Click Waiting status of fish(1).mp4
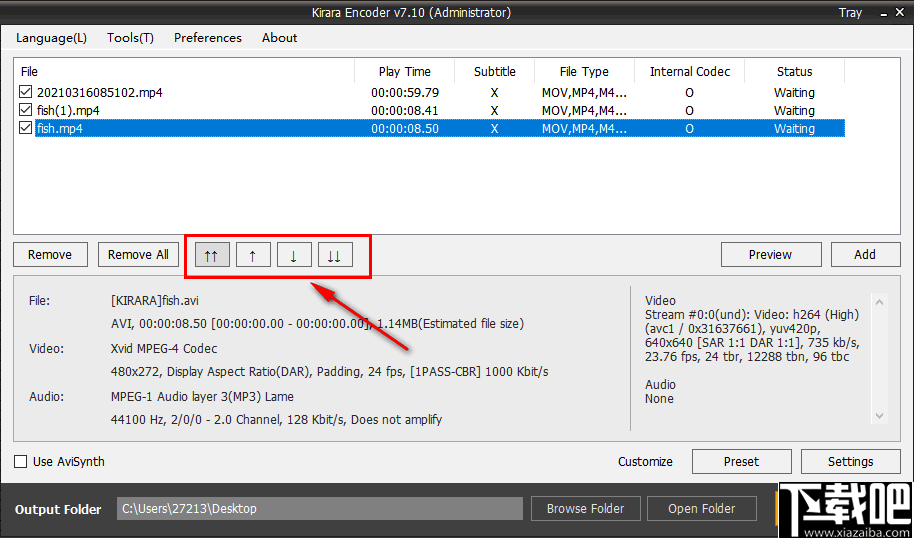The width and height of the screenshot is (914, 538). pos(794,110)
